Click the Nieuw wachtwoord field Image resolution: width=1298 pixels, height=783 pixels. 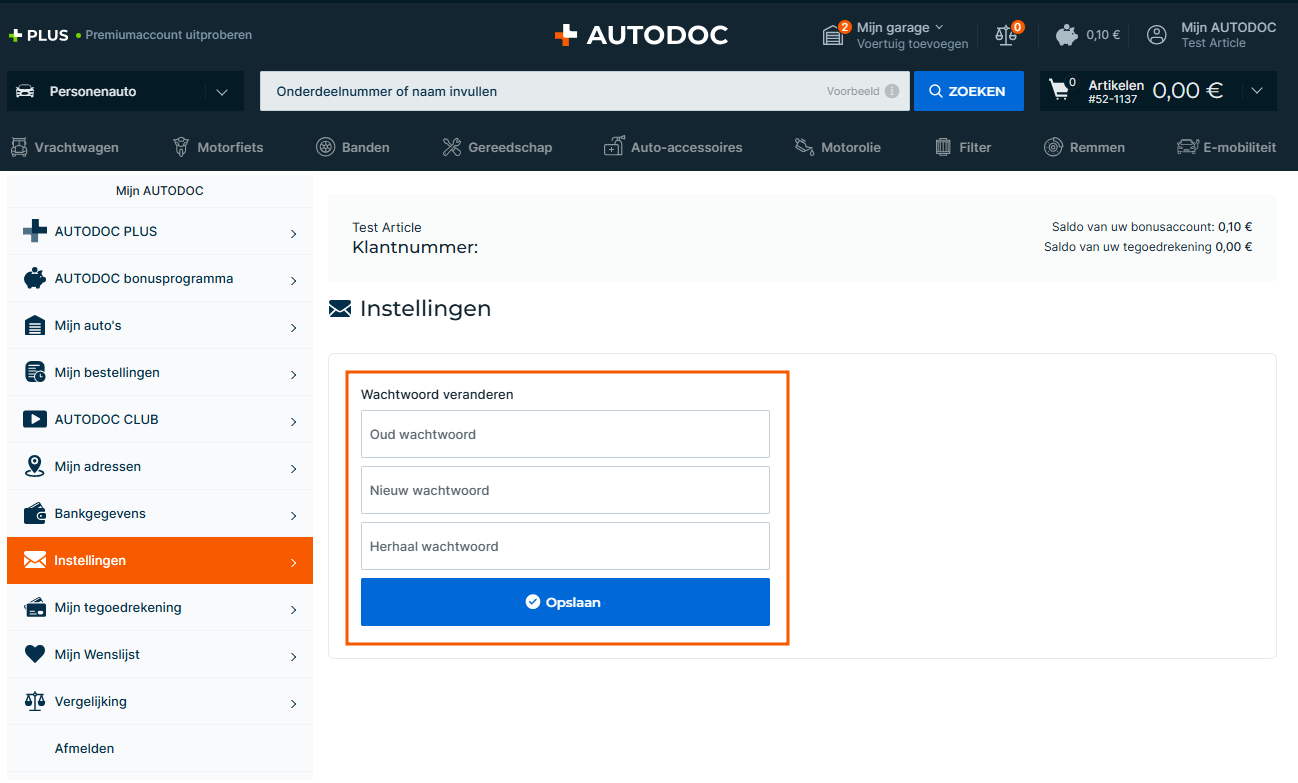565,490
